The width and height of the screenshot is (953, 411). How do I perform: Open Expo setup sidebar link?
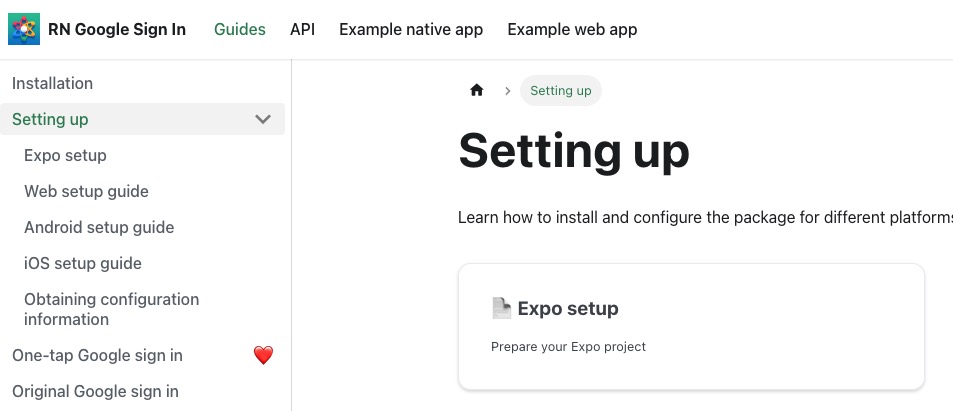65,155
